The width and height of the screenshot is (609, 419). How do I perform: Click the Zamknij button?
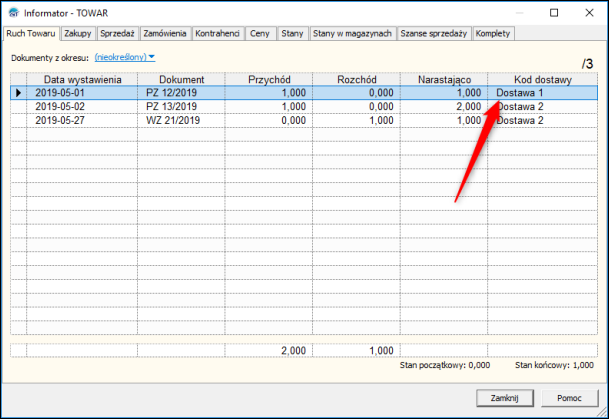pyautogui.click(x=505, y=398)
